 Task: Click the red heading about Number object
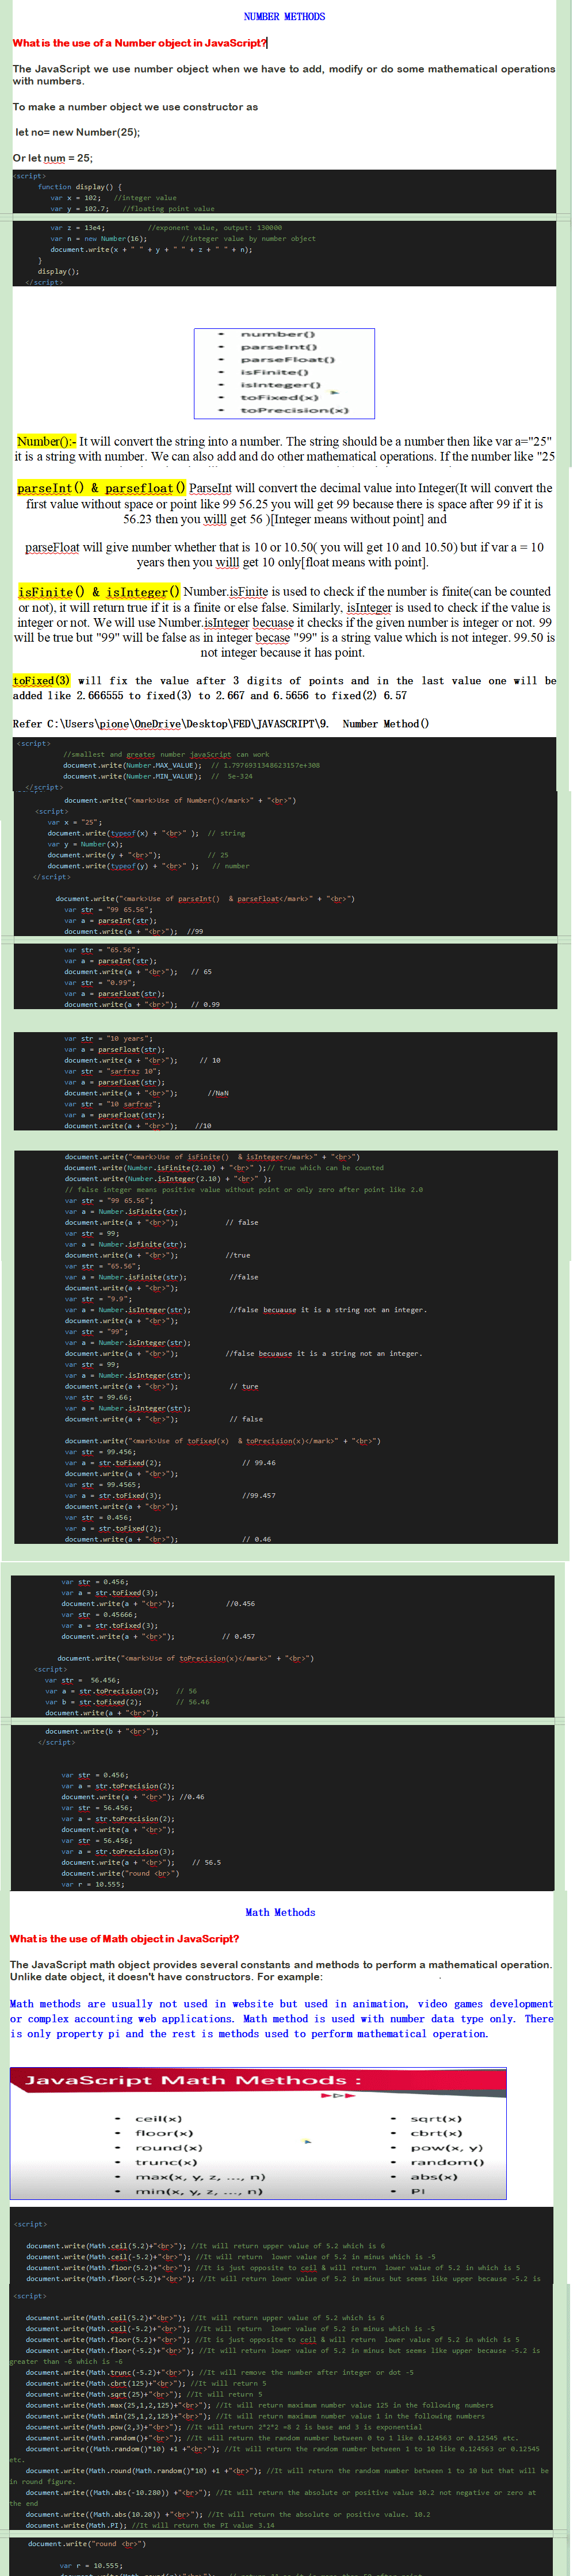pos(139,43)
